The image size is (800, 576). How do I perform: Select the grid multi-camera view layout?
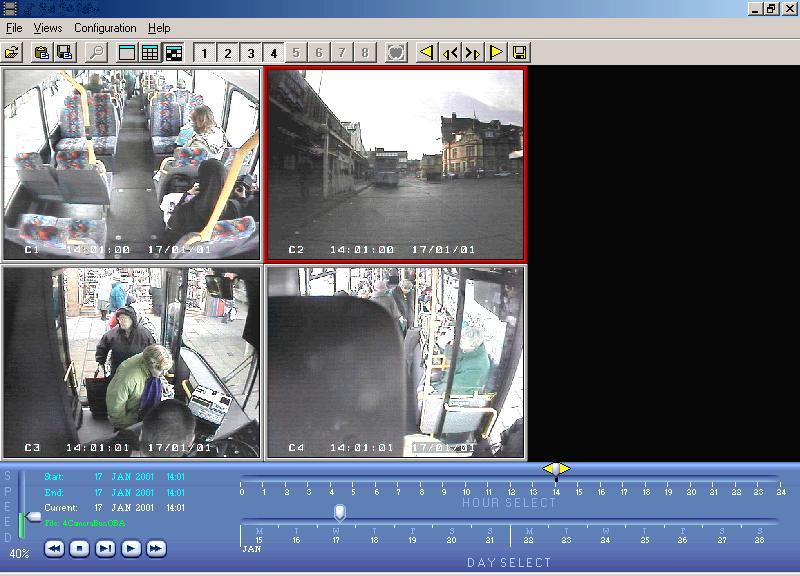pyautogui.click(x=149, y=52)
